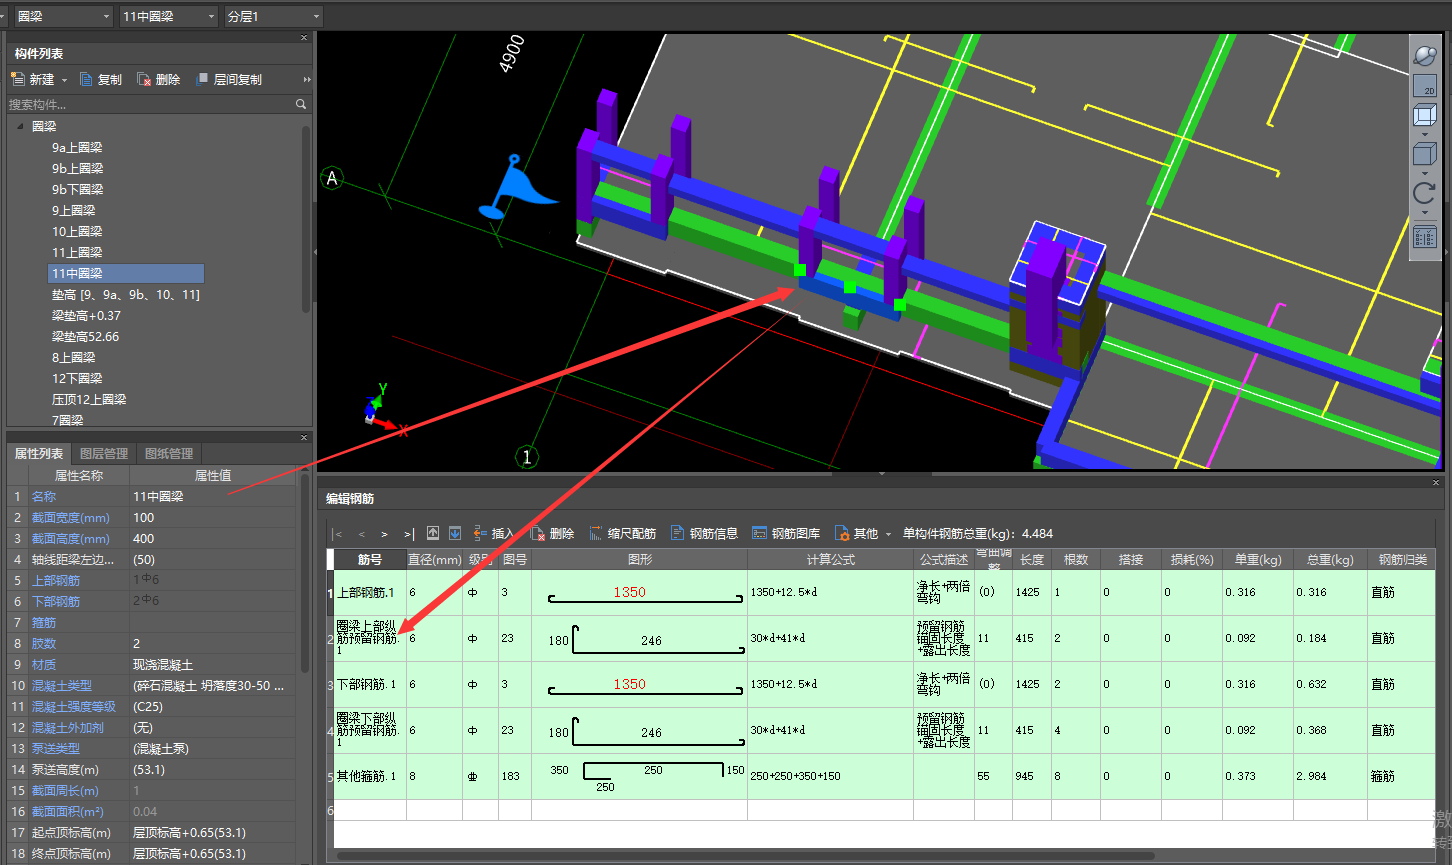
Task: Switch to 属性列表 tab
Action: click(39, 454)
